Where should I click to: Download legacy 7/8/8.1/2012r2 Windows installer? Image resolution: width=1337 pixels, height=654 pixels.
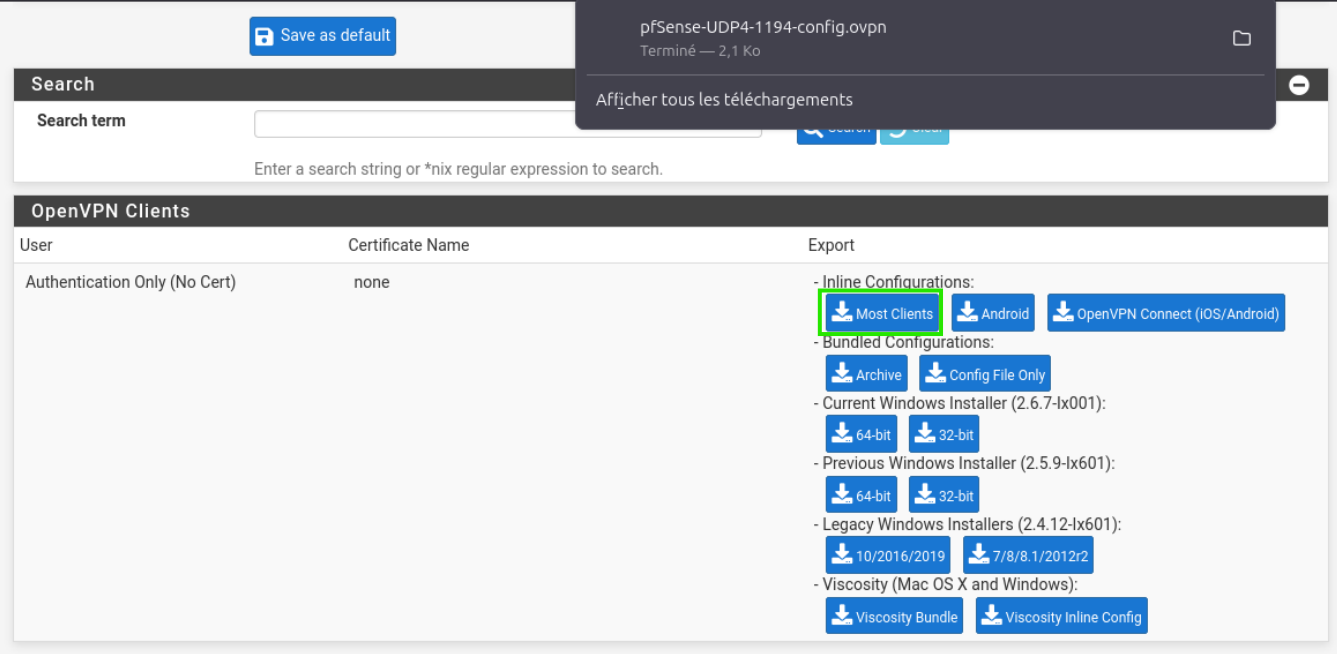pyautogui.click(x=1028, y=556)
